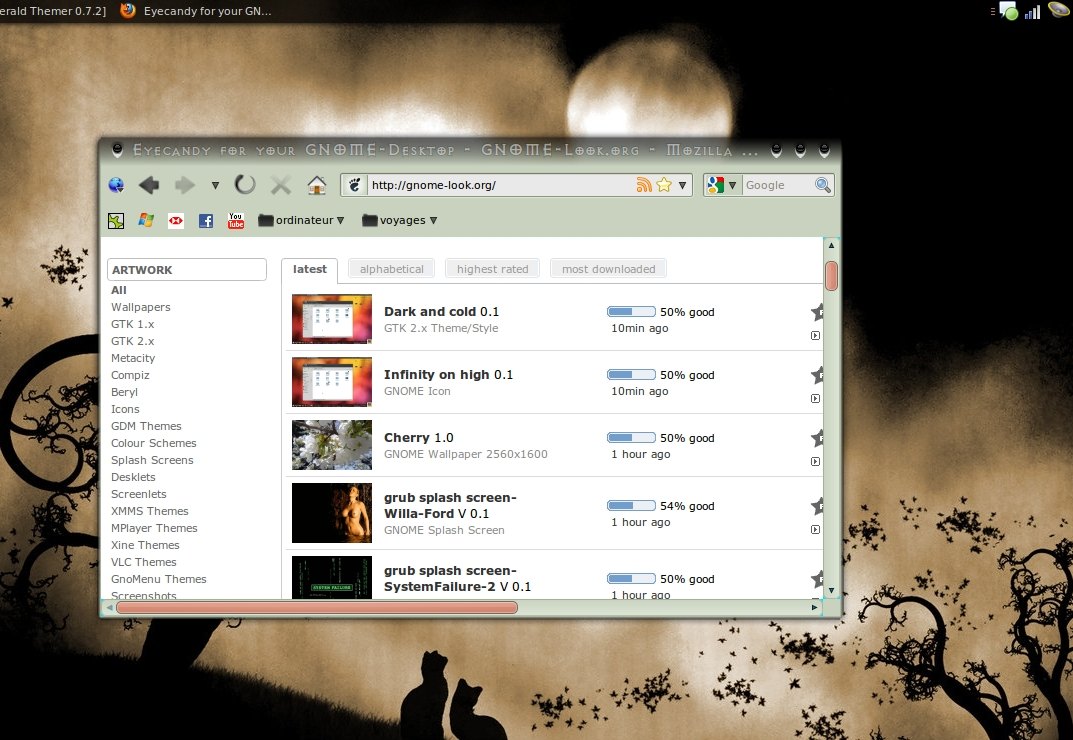This screenshot has width=1073, height=740.
Task: Open the Google search engine selector dropdown
Action: pyautogui.click(x=723, y=185)
